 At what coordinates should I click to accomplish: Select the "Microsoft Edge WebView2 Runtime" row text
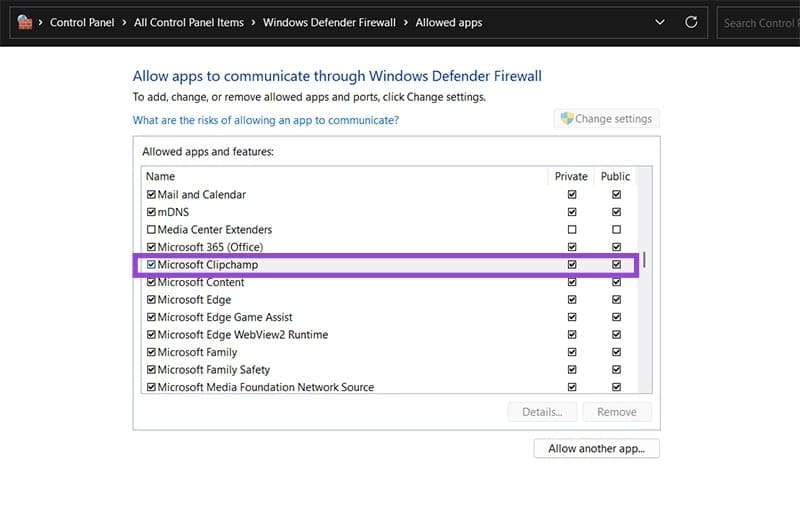(x=243, y=335)
